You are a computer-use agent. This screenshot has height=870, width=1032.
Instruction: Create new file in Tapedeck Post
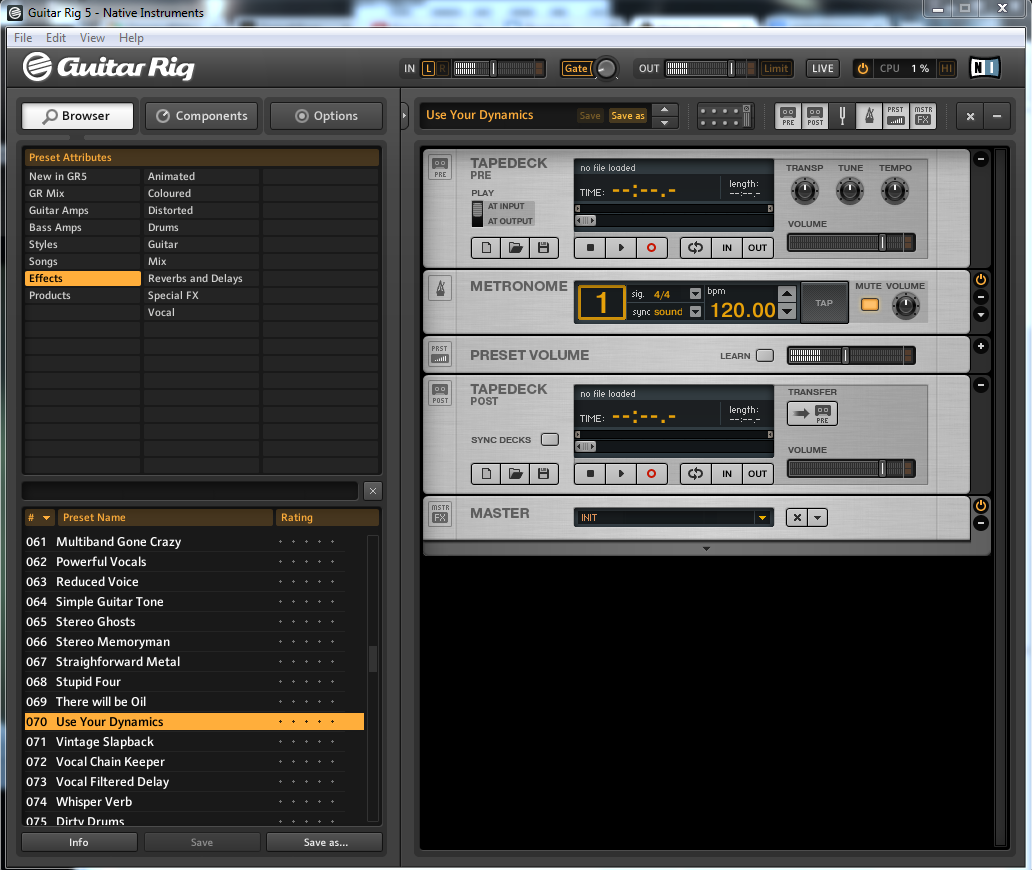coord(486,473)
